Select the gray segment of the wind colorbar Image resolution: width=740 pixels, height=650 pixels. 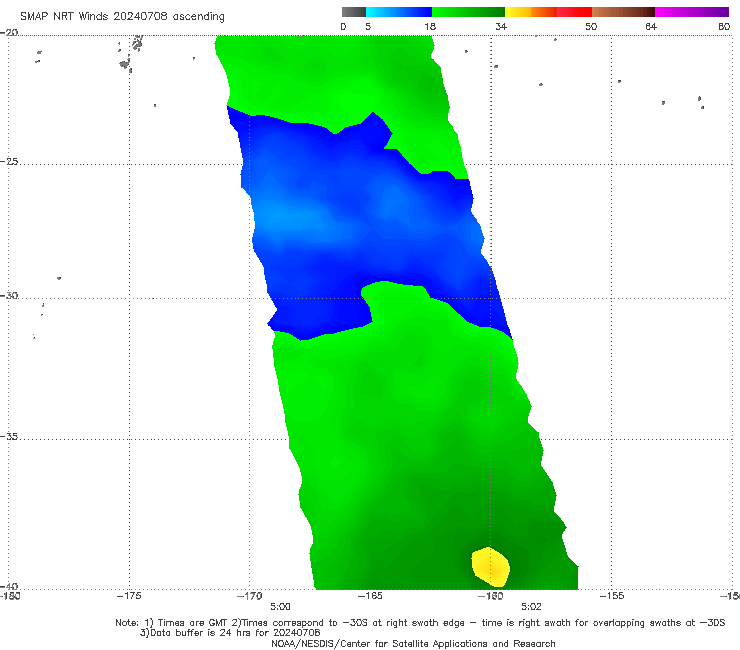[354, 12]
